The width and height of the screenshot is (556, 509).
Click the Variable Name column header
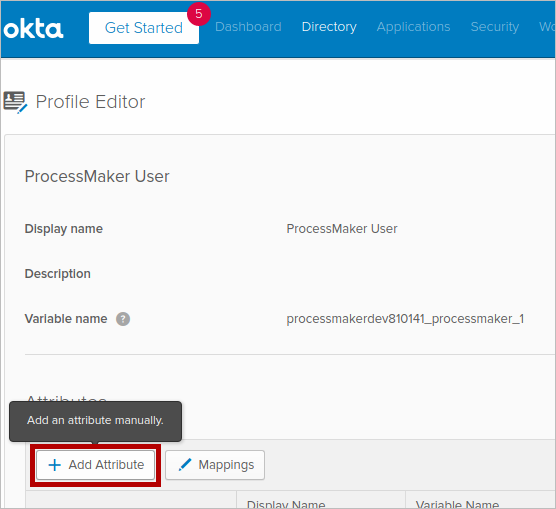point(457,504)
